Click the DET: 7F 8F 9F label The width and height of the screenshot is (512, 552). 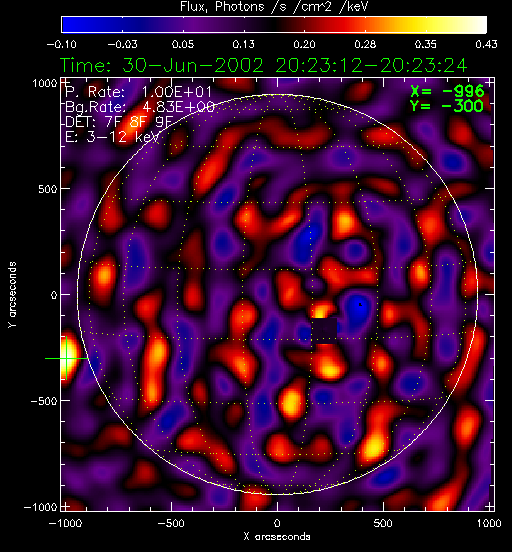click(119, 122)
